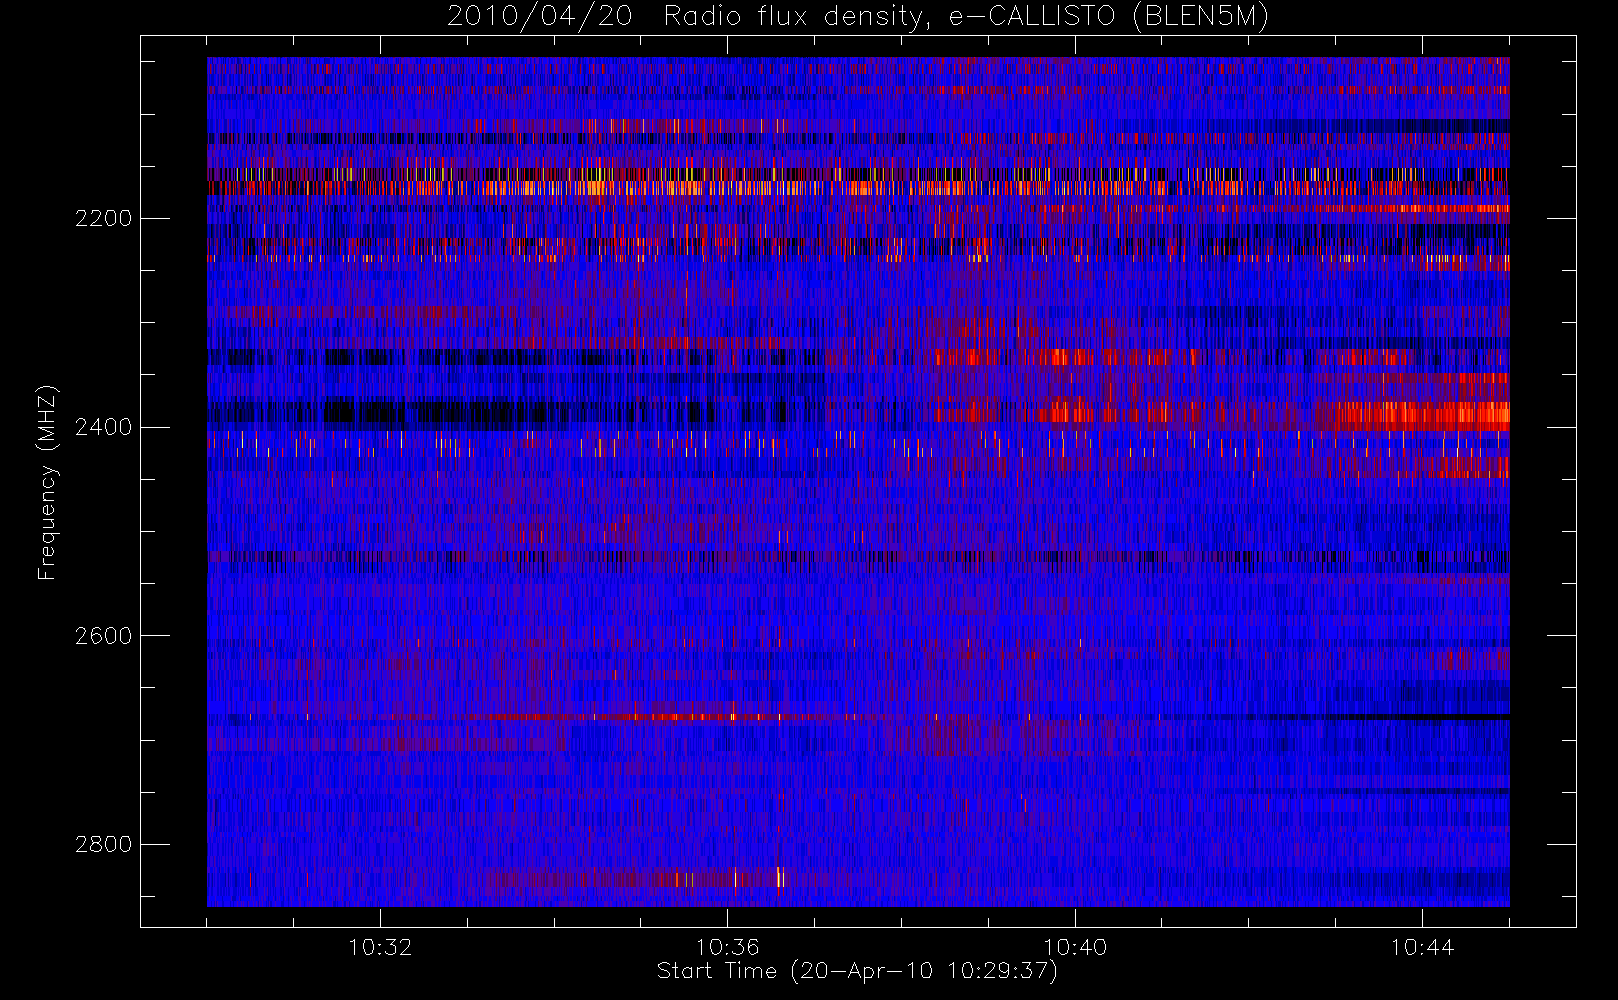The height and width of the screenshot is (1000, 1618).
Task: Select the 2400 frequency tick label
Action: 103,428
